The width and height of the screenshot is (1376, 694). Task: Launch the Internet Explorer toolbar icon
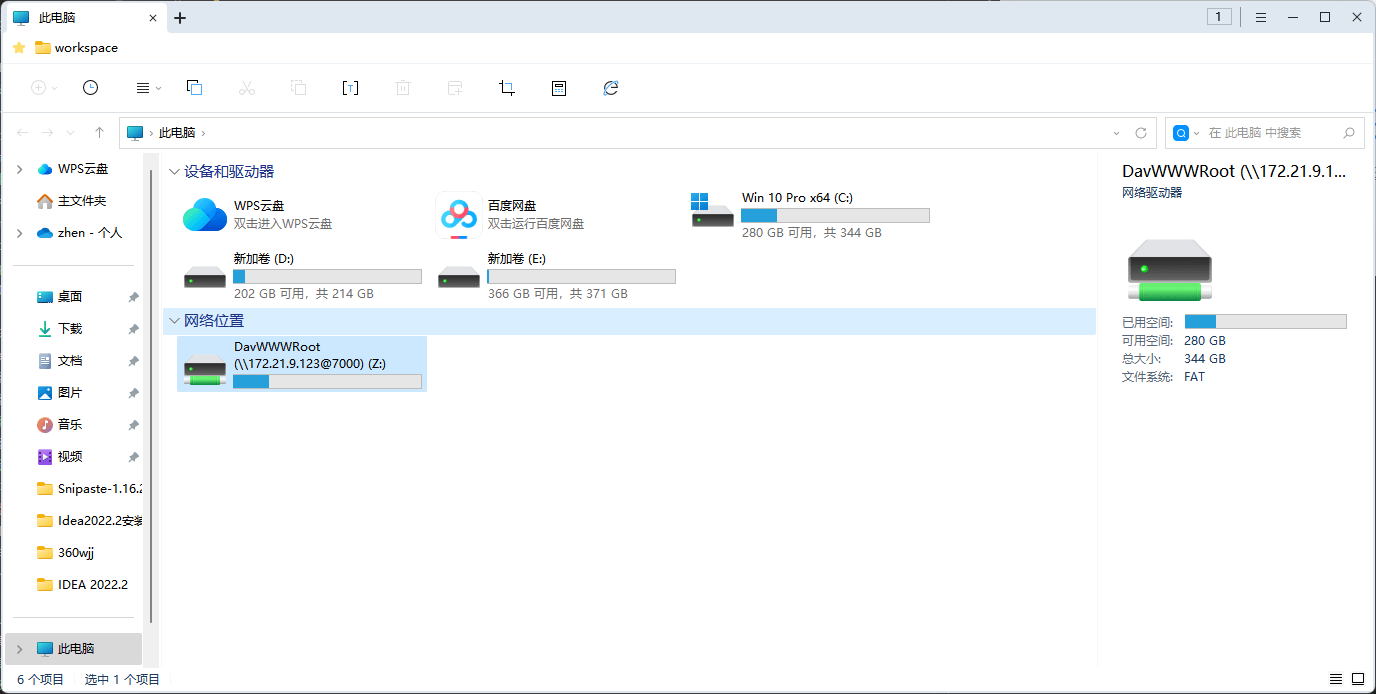pos(611,88)
